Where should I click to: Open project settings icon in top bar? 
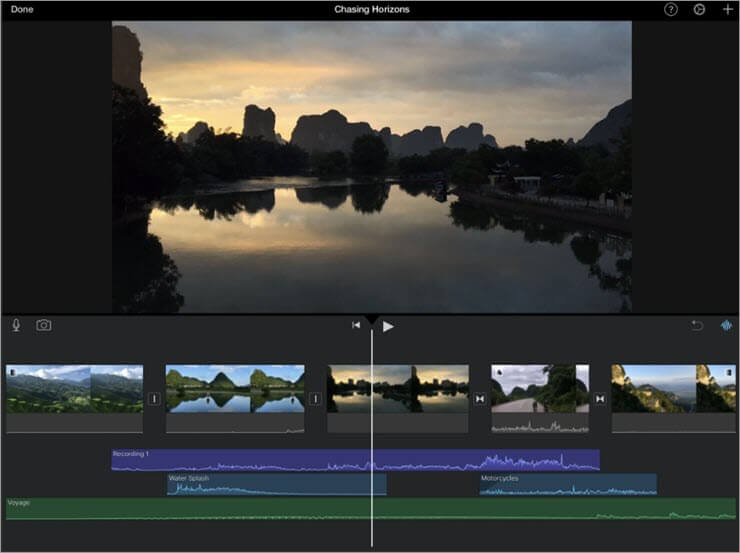point(699,9)
